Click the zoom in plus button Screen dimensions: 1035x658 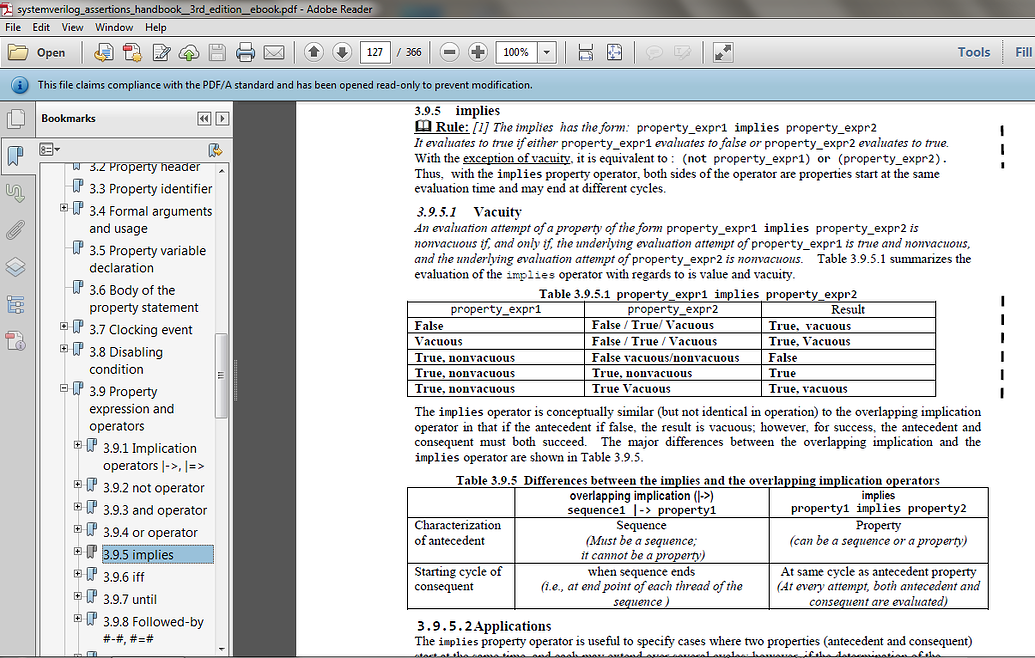(x=478, y=52)
